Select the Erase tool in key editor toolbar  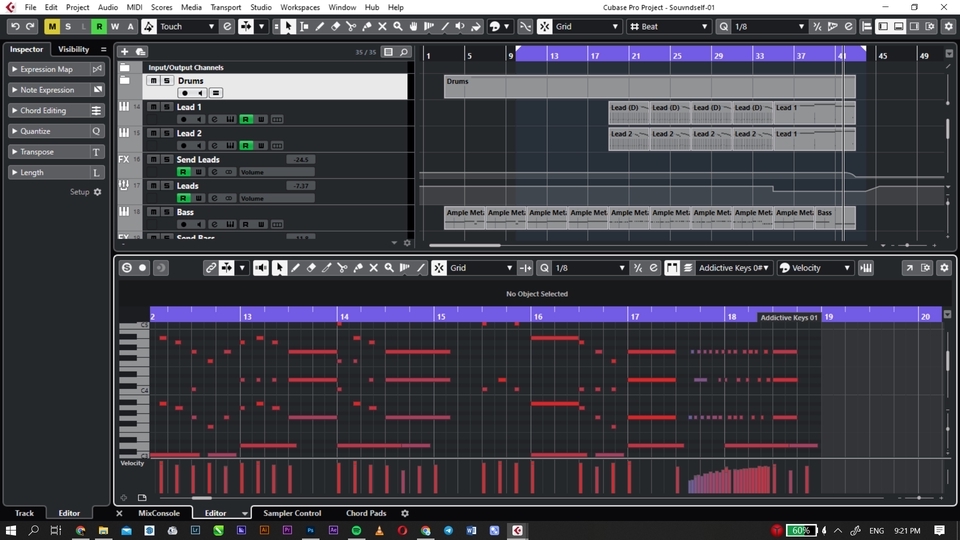311,268
